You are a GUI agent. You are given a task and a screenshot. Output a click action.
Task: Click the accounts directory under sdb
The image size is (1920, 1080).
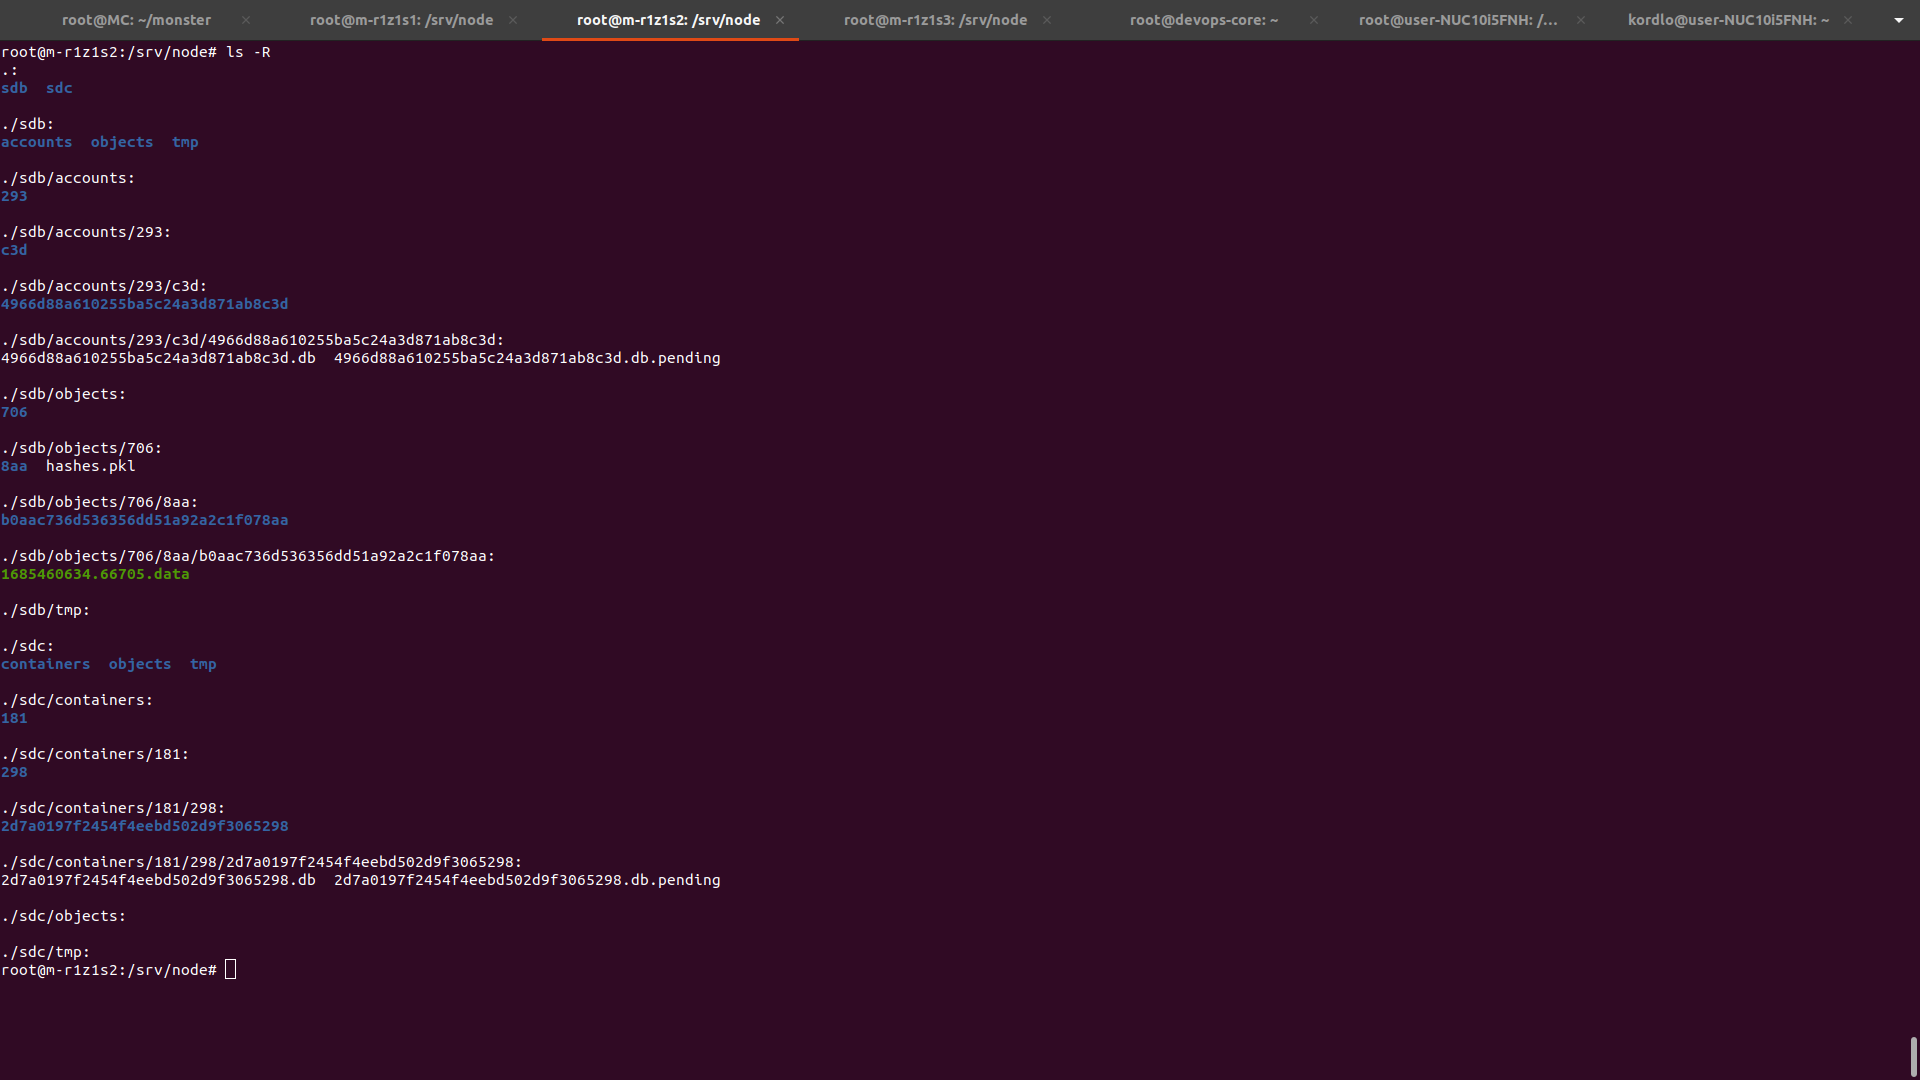[36, 142]
